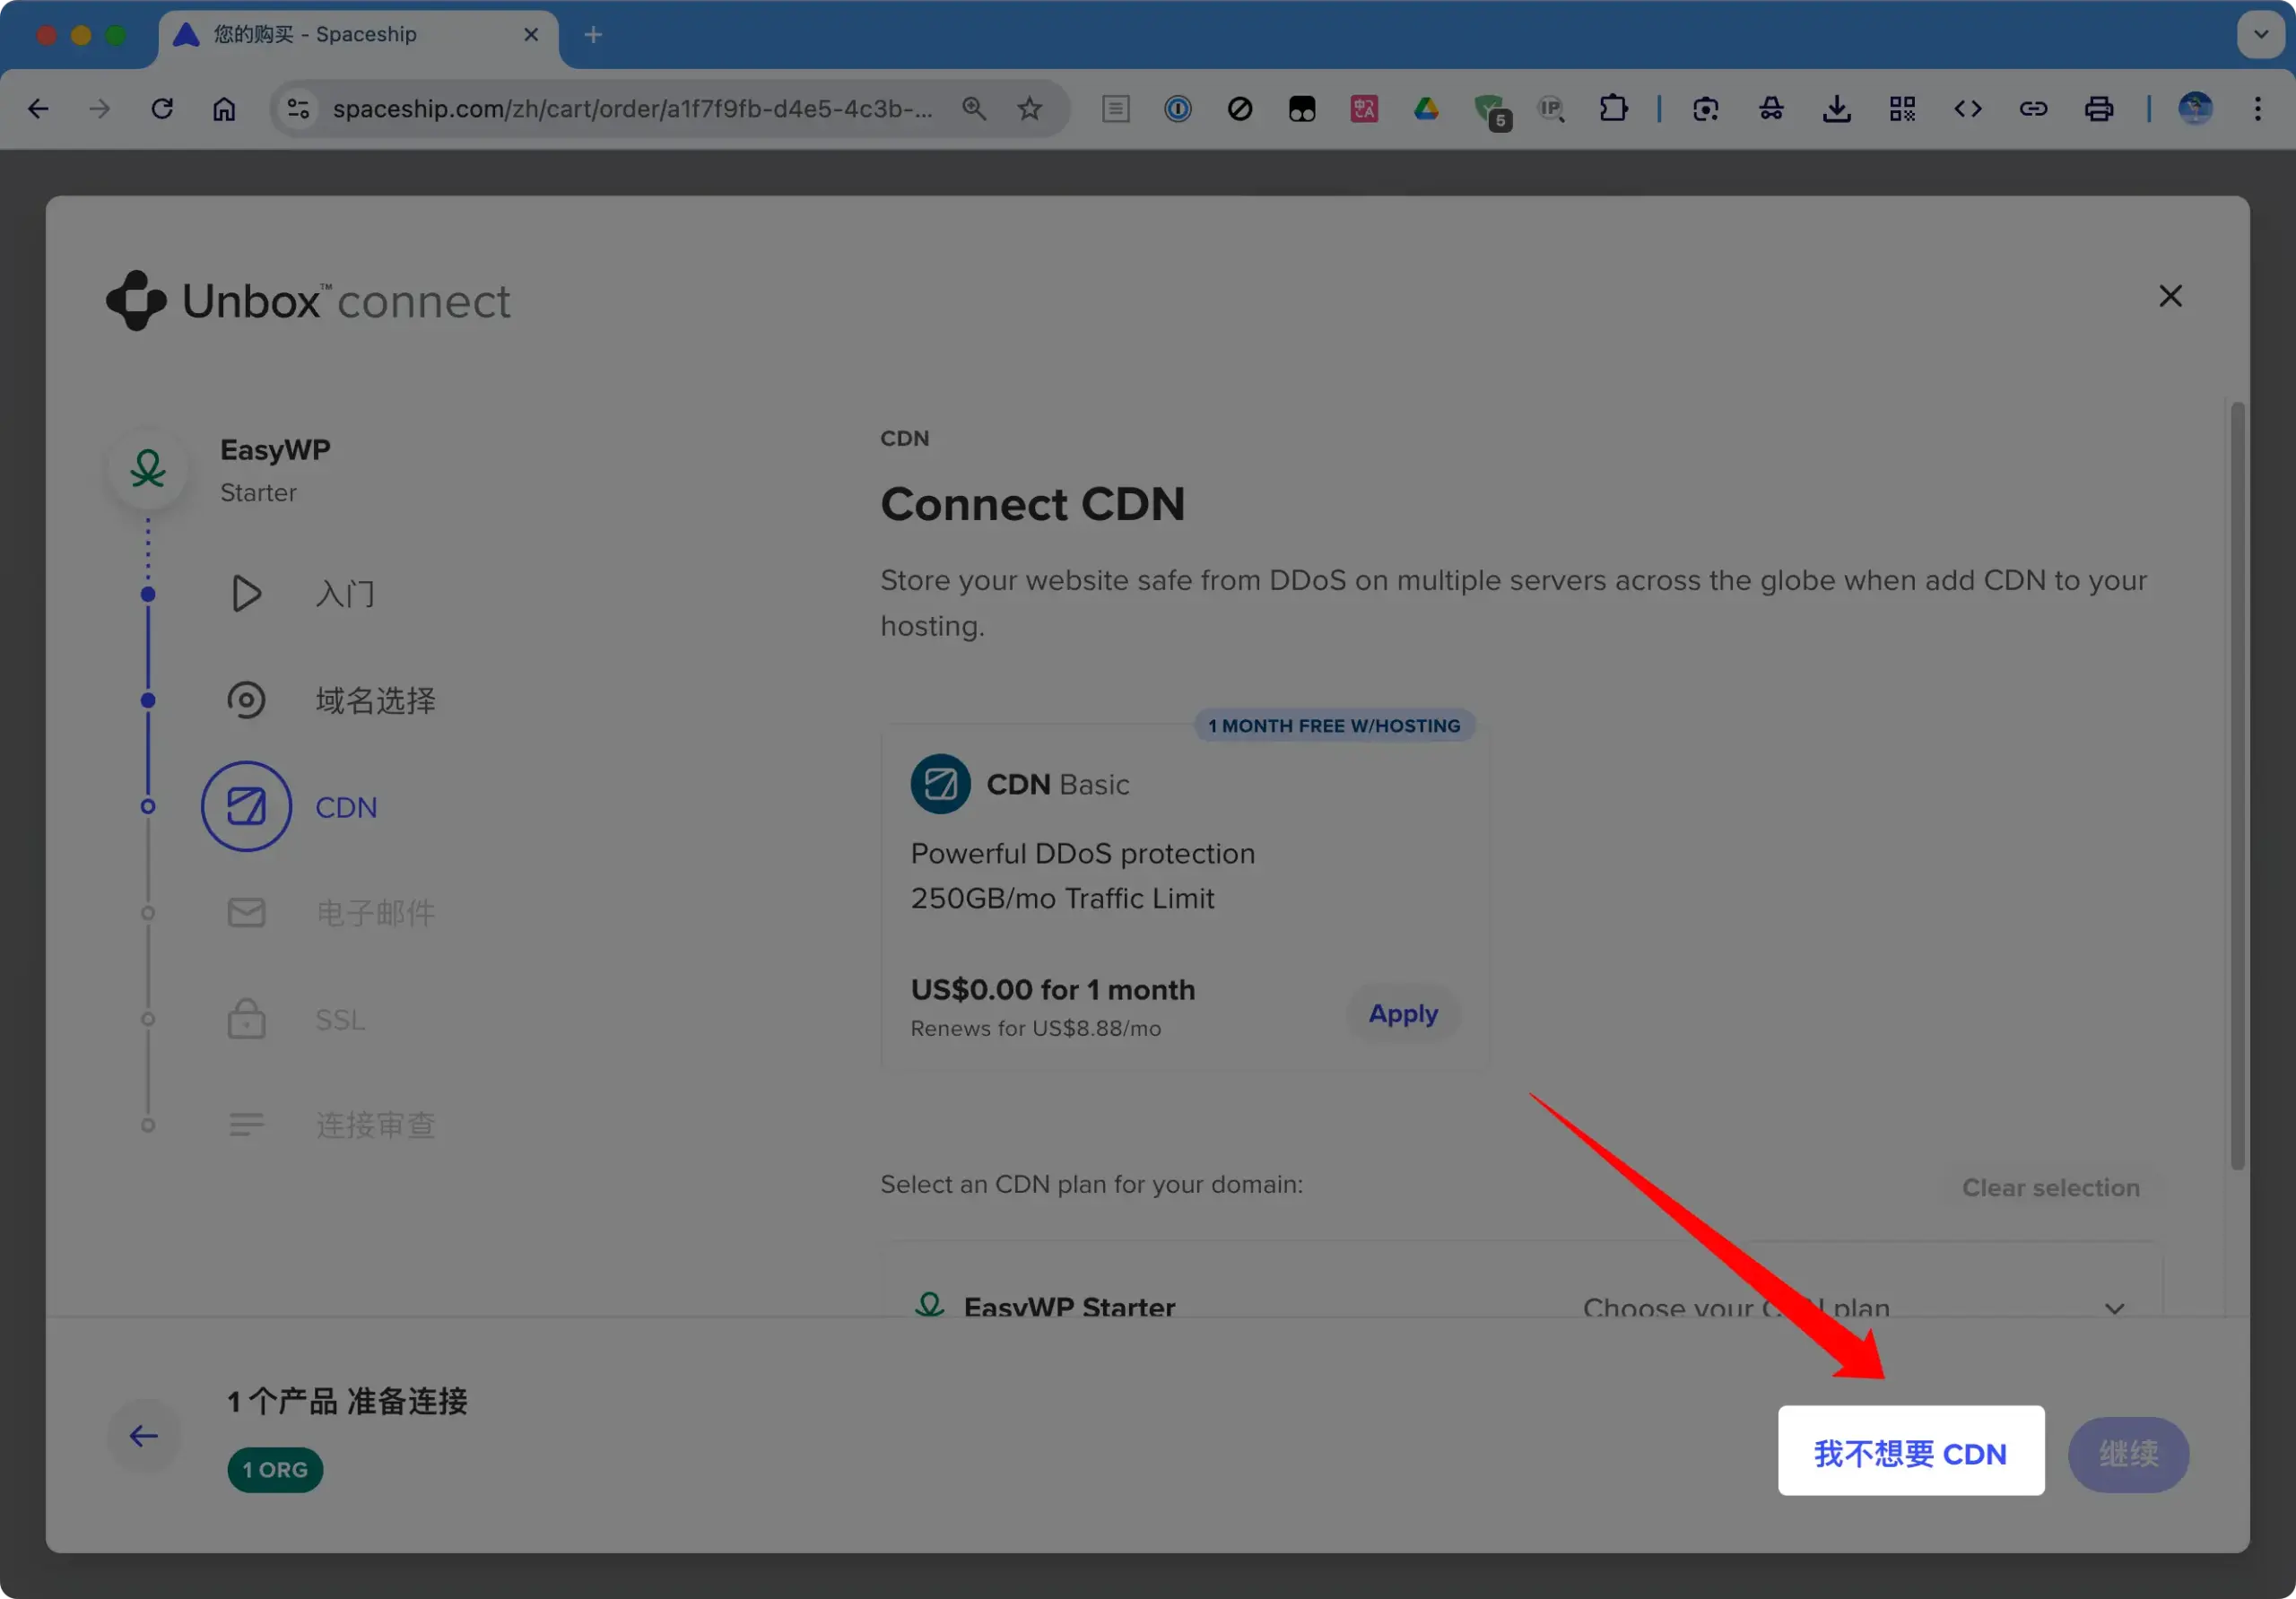Click the EasyWP product icon
2296x1599 pixels.
148,469
